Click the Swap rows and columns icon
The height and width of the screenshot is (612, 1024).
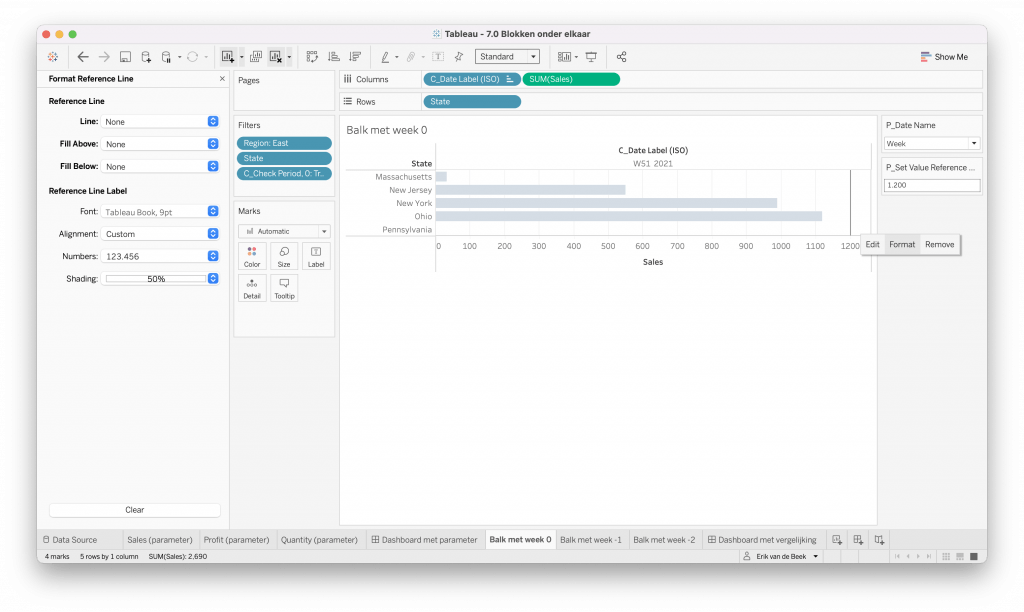tap(312, 57)
